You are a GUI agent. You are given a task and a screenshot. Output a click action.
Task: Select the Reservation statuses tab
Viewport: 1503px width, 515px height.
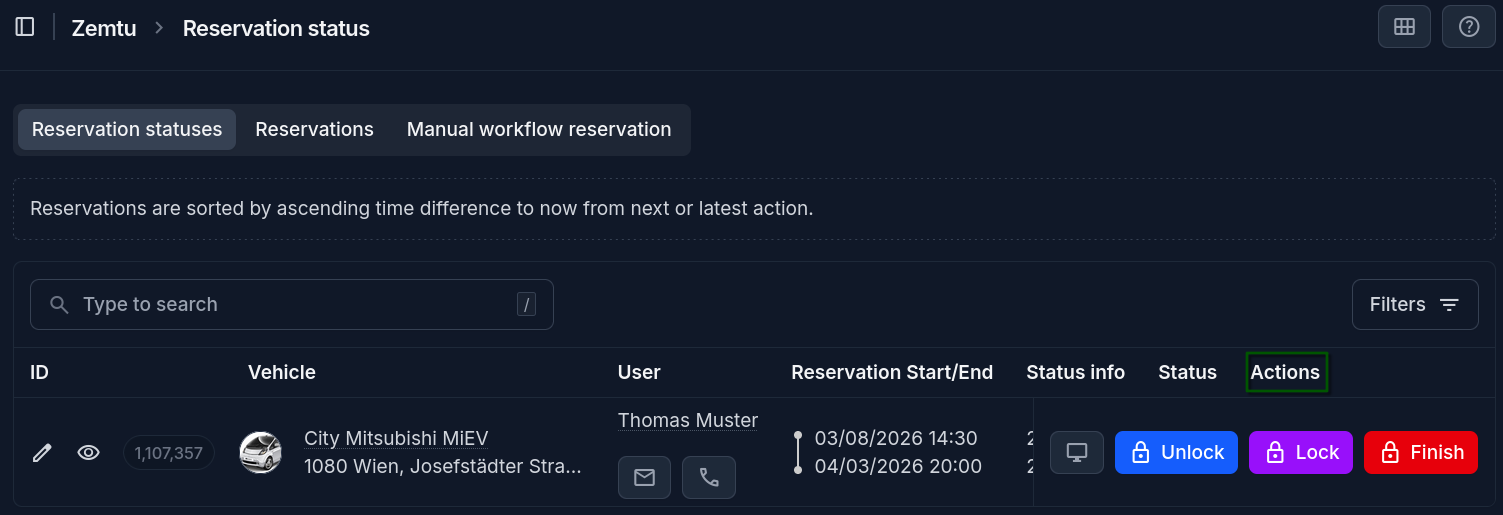tap(127, 130)
